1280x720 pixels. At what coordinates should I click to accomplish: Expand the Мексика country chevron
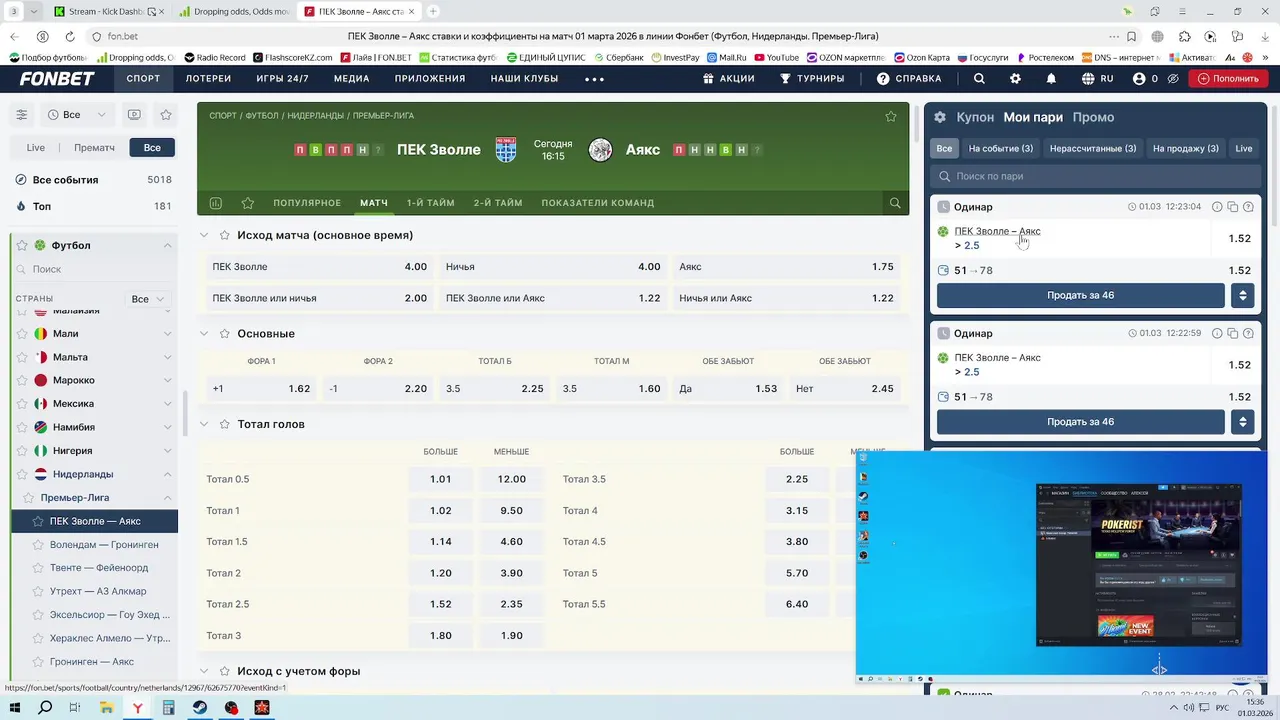click(x=168, y=404)
